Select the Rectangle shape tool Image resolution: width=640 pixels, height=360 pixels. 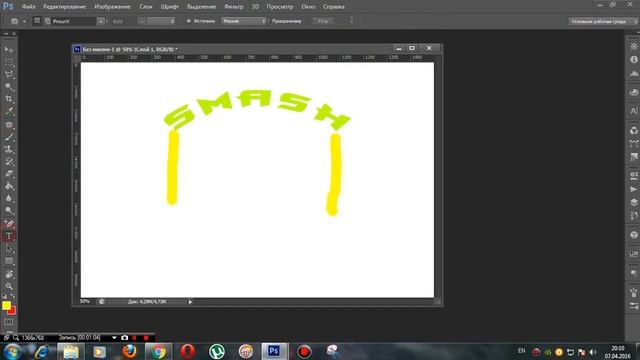coord(9,261)
